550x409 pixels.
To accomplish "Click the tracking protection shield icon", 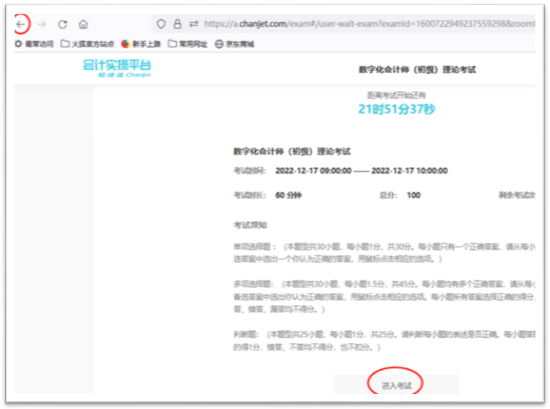I will pyautogui.click(x=161, y=24).
